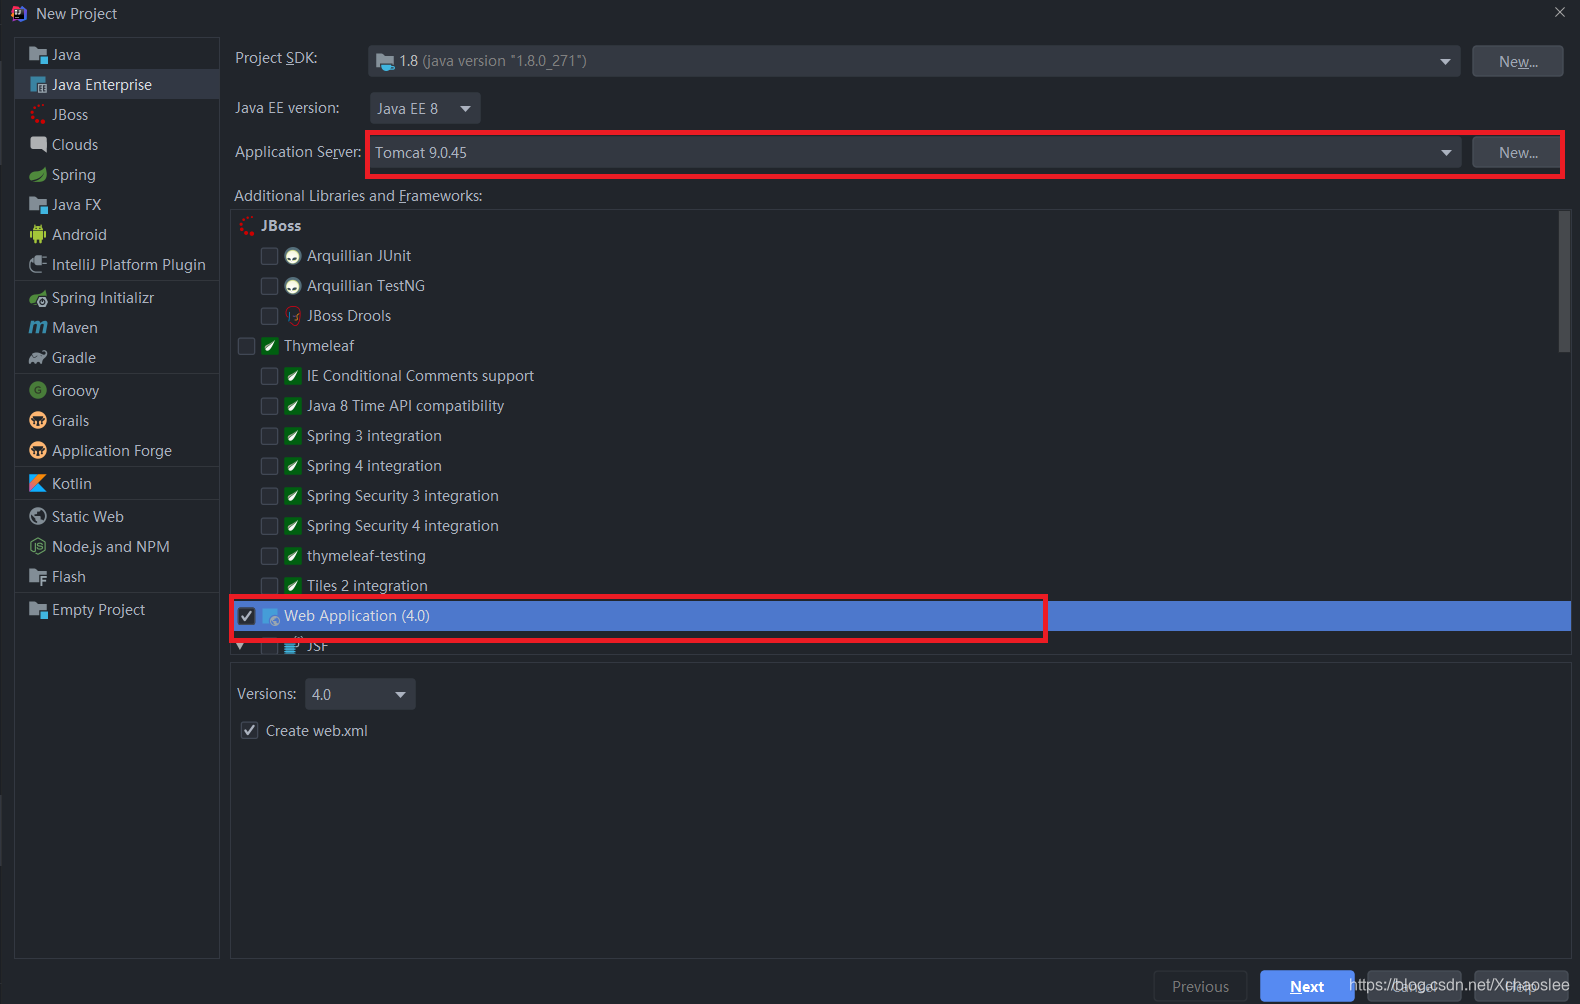Choose the JBoss icon in project list
This screenshot has width=1580, height=1004.
click(38, 115)
